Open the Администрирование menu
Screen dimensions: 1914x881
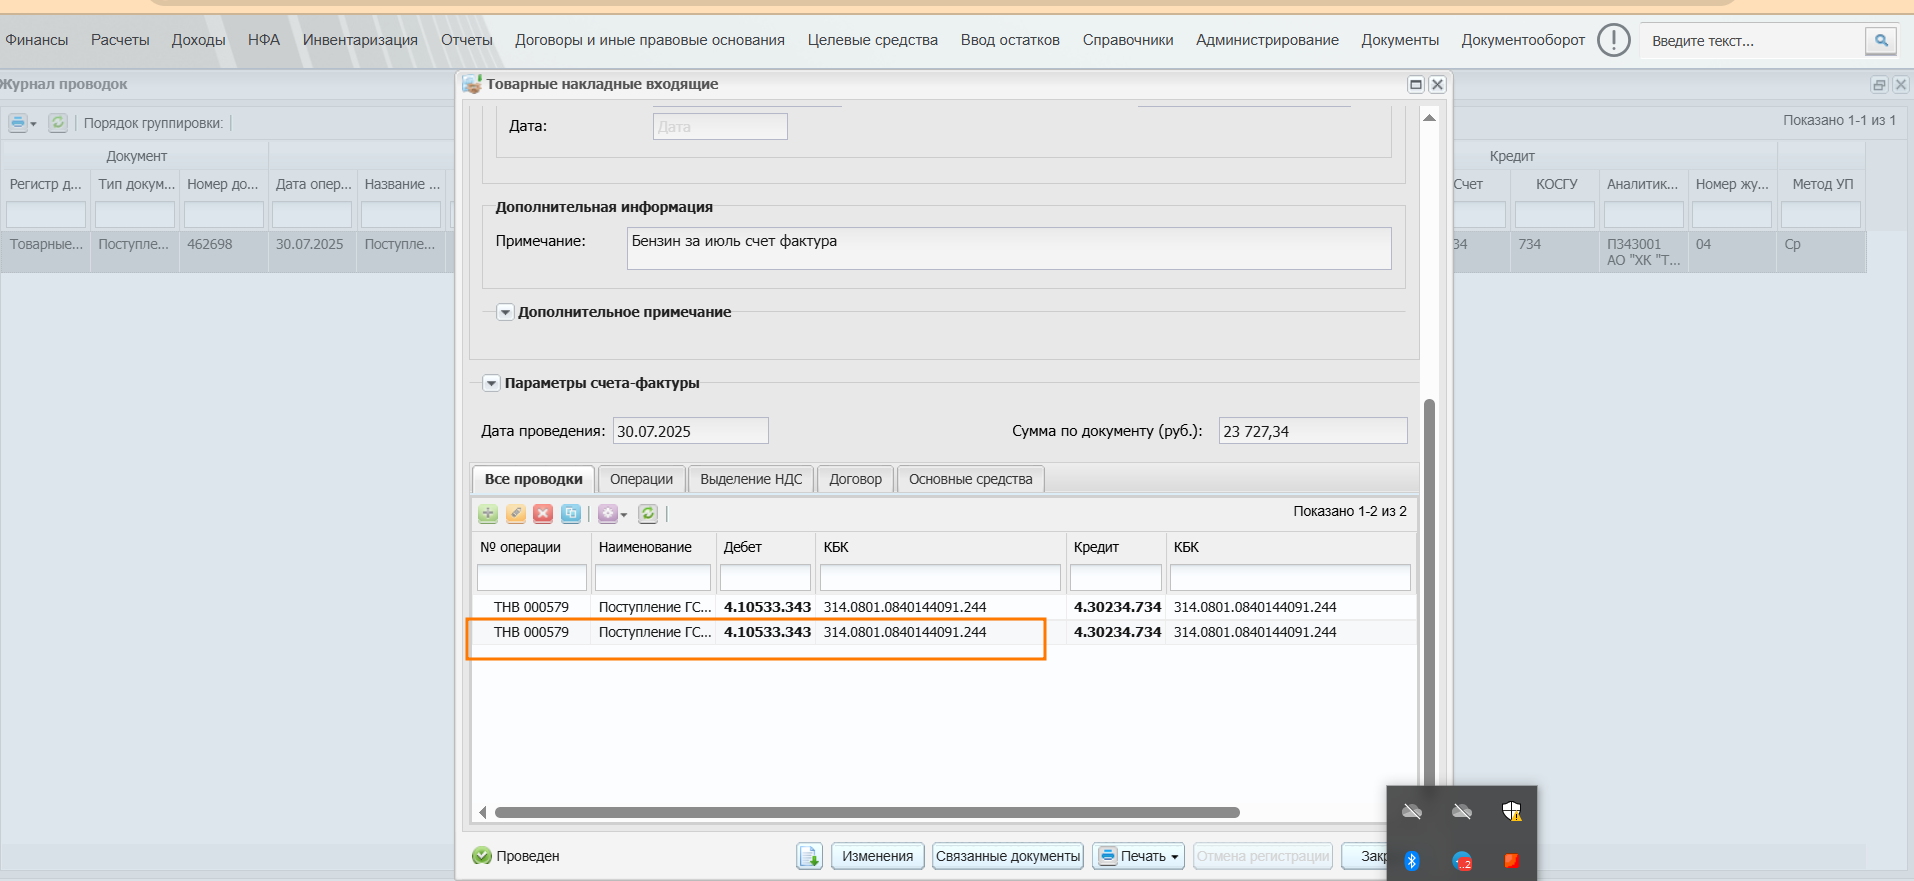pos(1267,40)
